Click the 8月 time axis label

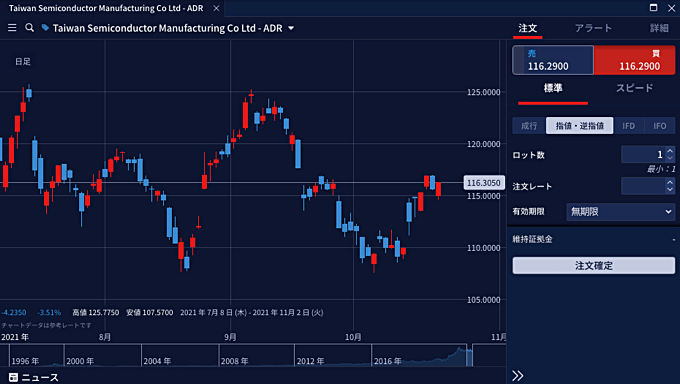click(105, 337)
